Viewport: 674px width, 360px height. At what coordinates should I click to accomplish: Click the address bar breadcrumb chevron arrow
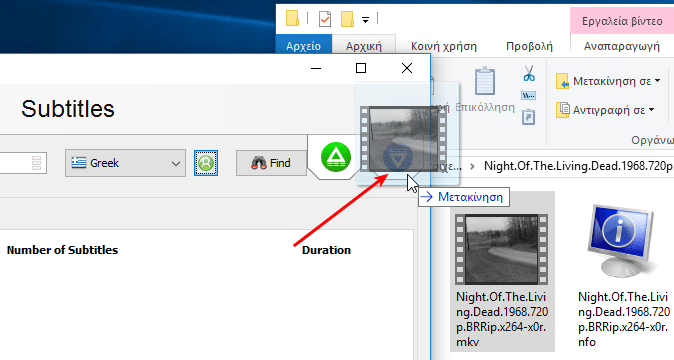472,166
